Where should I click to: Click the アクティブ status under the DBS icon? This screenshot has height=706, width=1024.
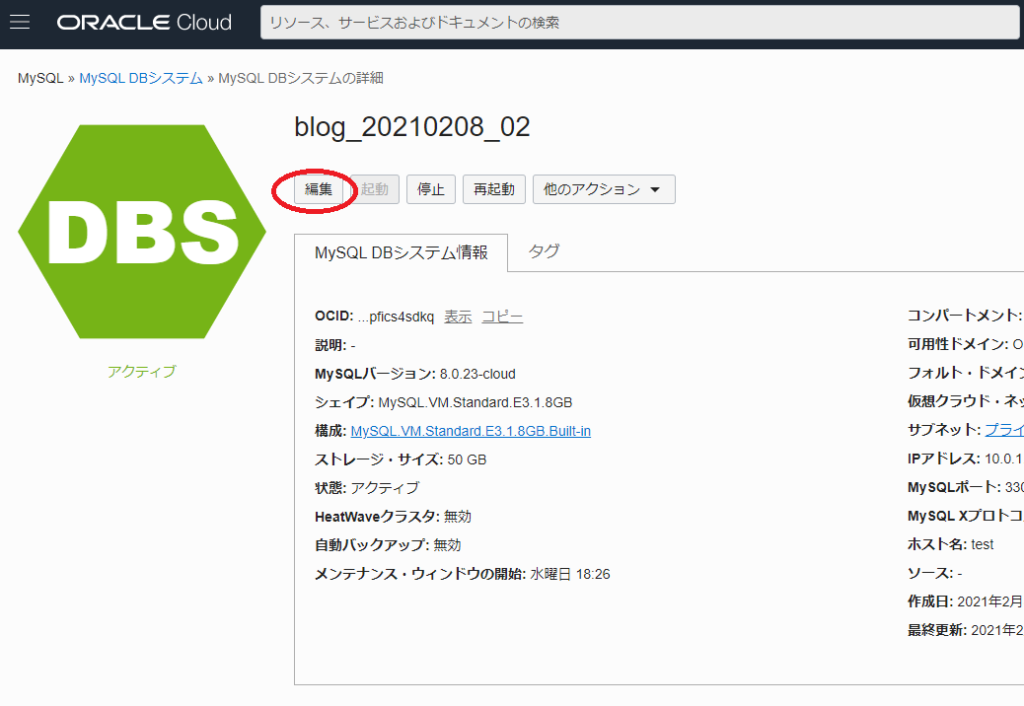142,372
